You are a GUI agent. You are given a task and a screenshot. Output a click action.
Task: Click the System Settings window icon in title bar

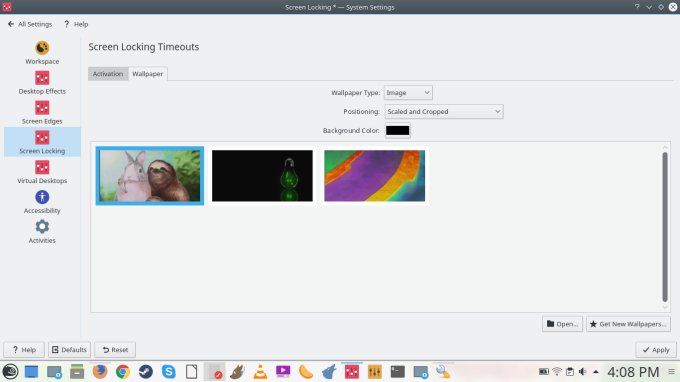[x=7, y=7]
